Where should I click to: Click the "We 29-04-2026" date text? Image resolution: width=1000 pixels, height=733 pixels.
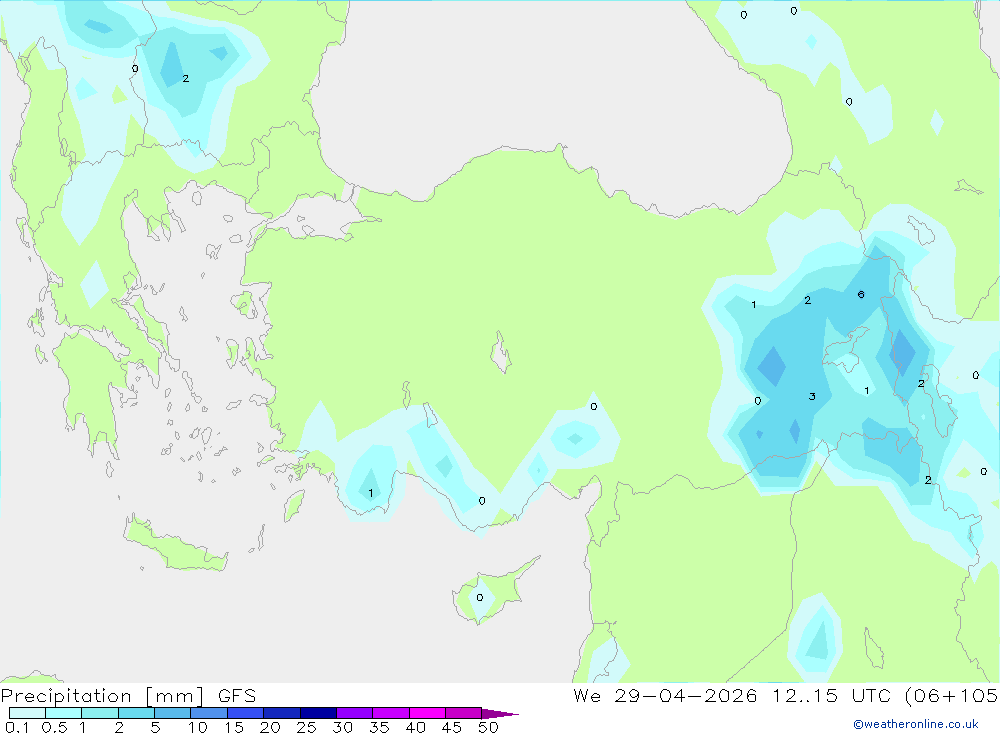(665, 695)
